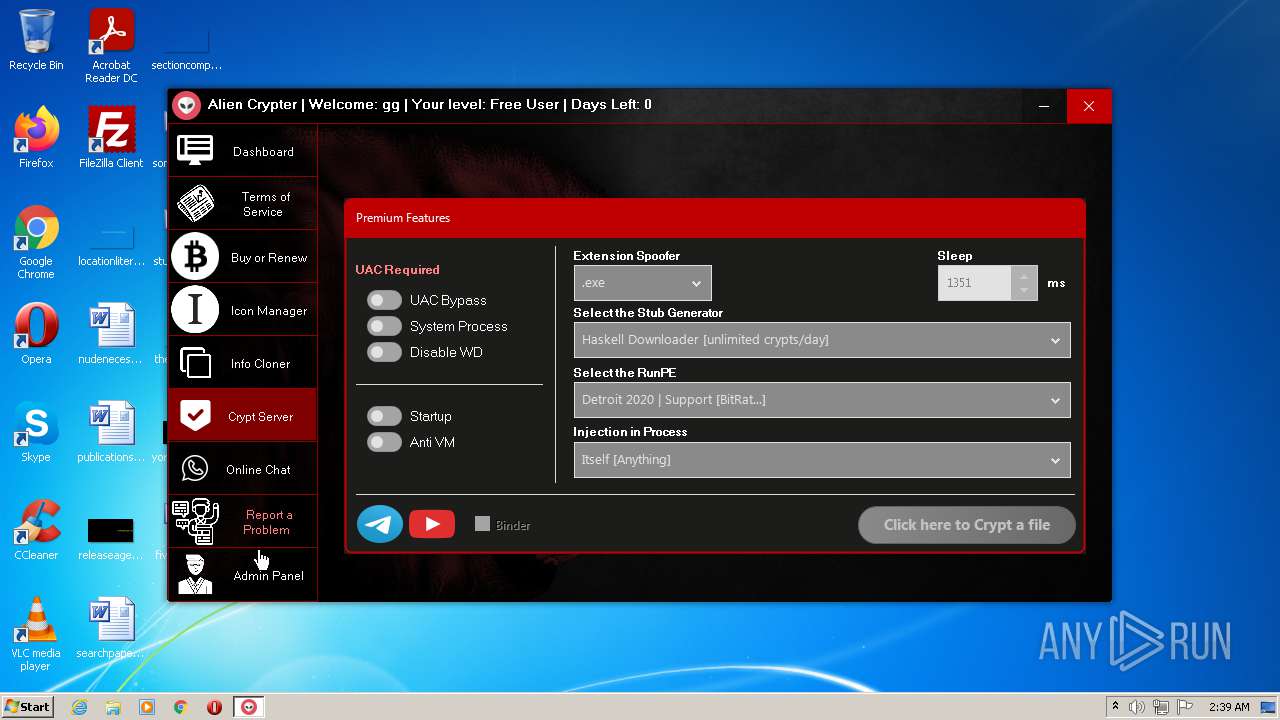Click the Icon Manager cursor icon
The width and height of the screenshot is (1280, 720).
[x=195, y=310]
